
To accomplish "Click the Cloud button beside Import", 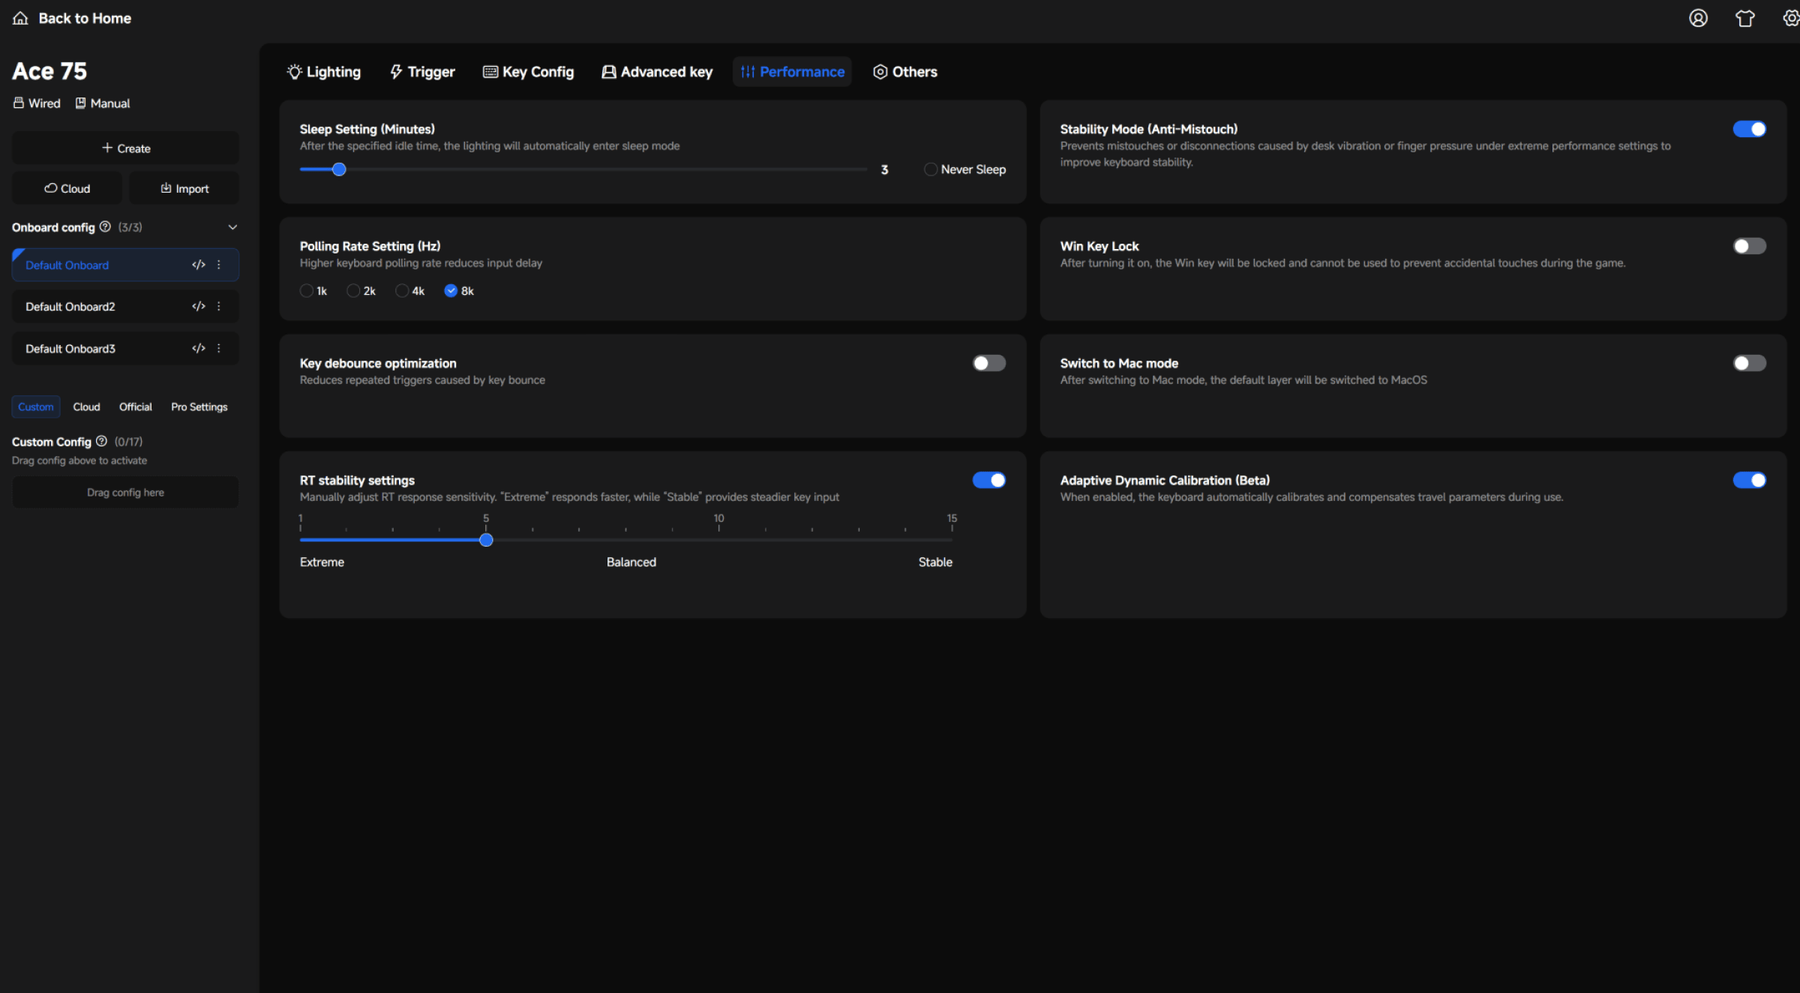I will pyautogui.click(x=67, y=188).
